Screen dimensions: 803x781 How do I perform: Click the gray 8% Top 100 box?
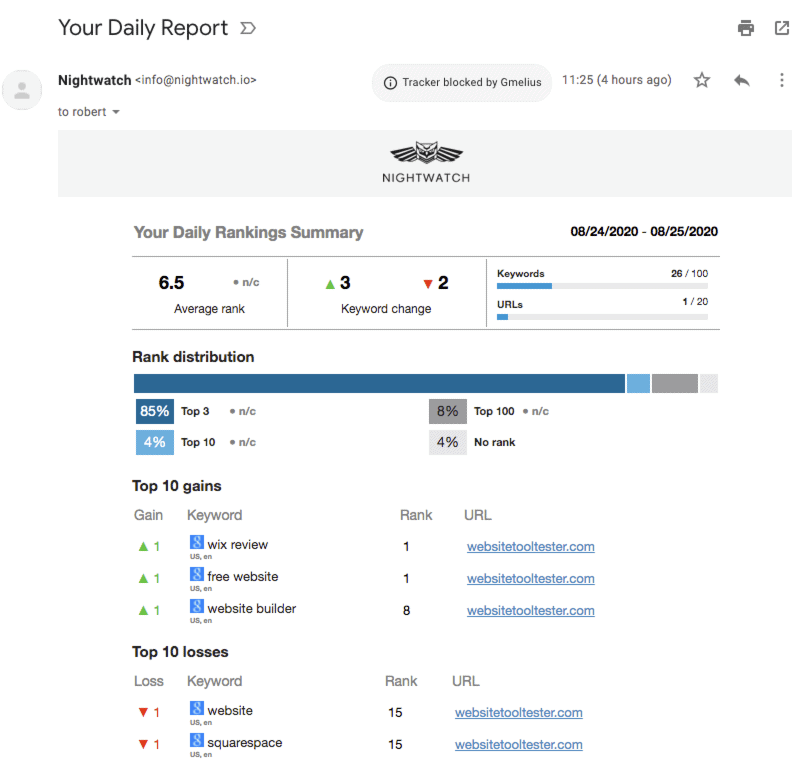pos(448,411)
